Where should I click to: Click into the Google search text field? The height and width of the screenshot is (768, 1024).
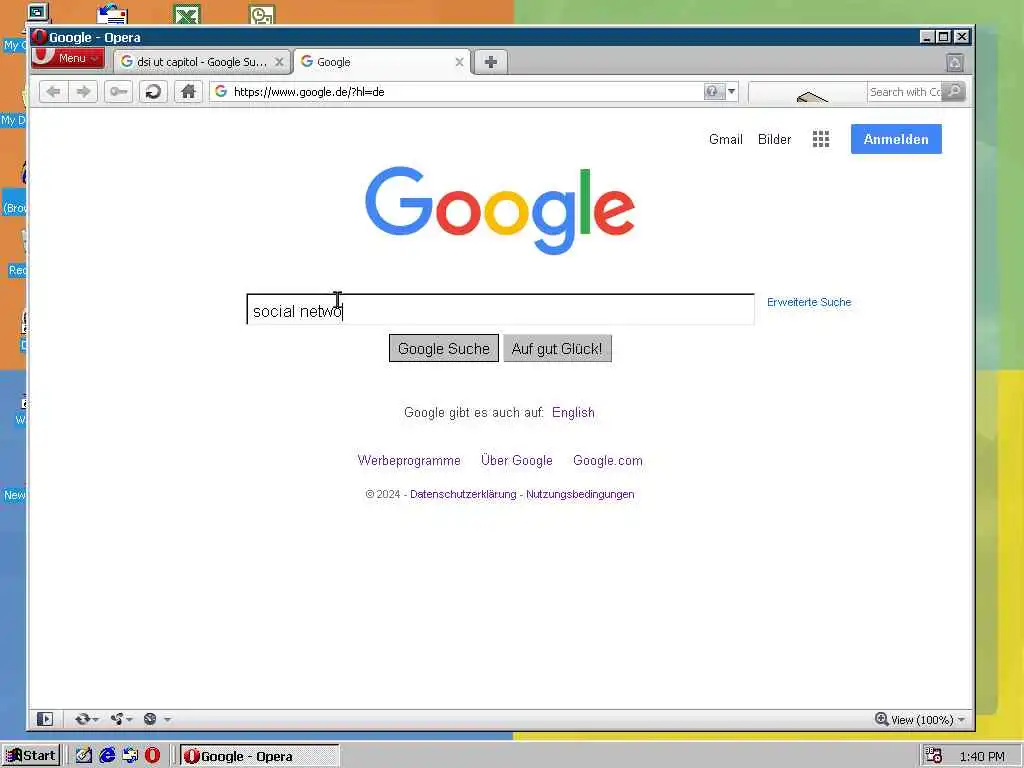pyautogui.click(x=500, y=310)
